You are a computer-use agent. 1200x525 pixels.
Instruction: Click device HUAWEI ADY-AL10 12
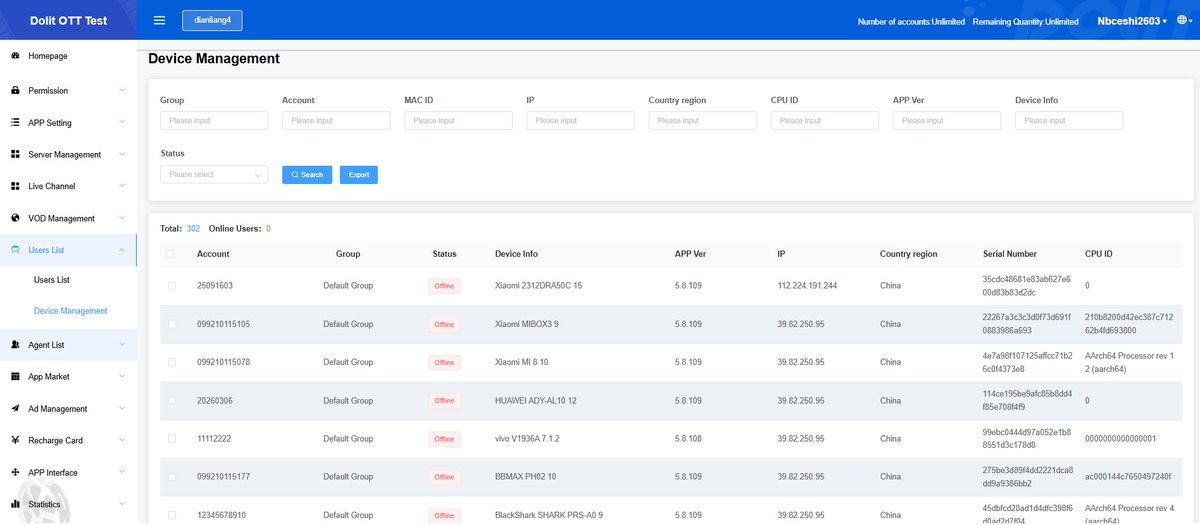(536, 400)
